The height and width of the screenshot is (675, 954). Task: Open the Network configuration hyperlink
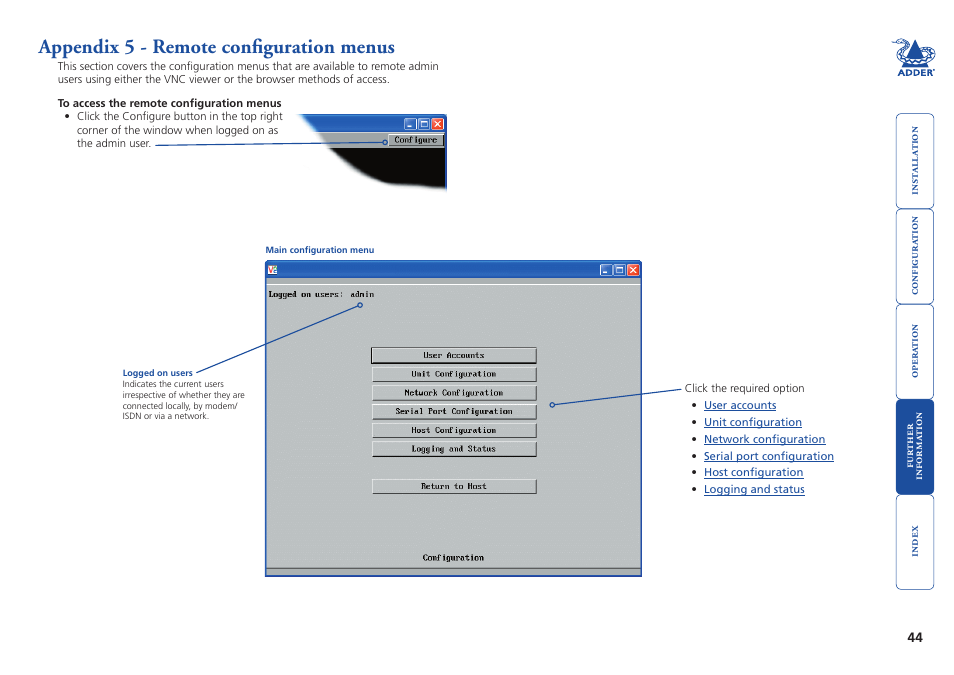(764, 439)
